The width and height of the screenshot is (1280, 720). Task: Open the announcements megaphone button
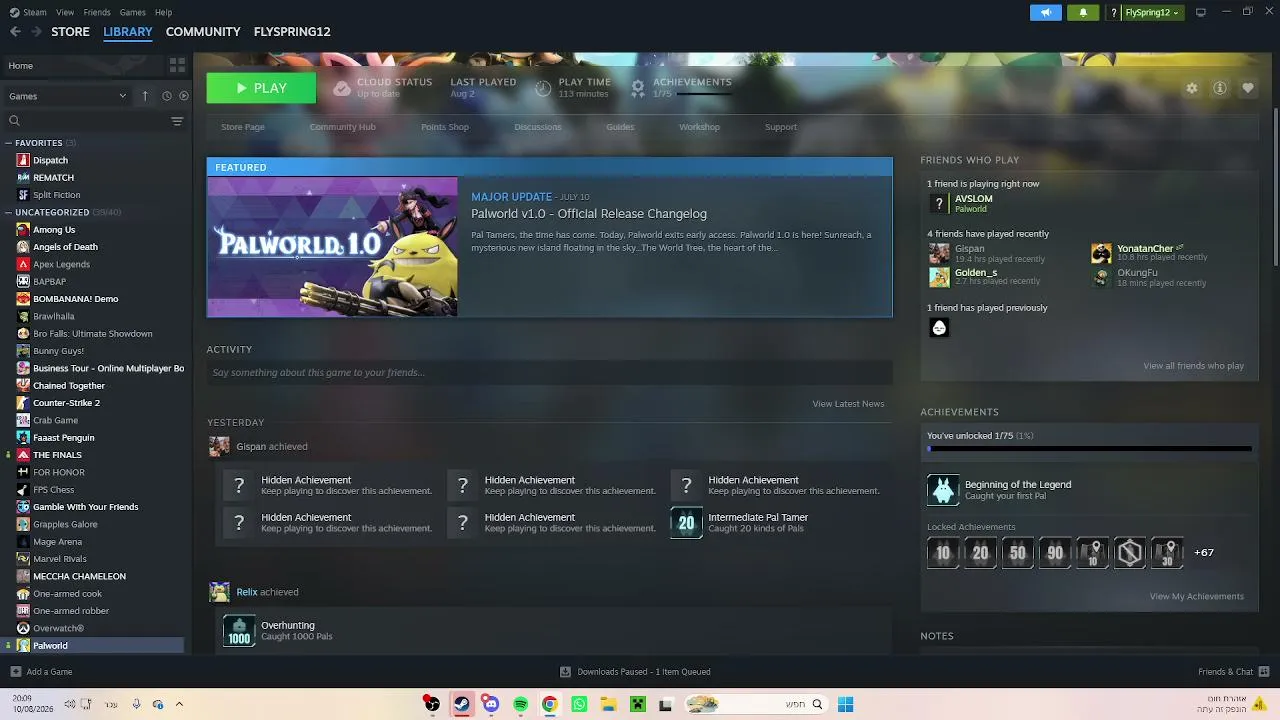(1046, 13)
